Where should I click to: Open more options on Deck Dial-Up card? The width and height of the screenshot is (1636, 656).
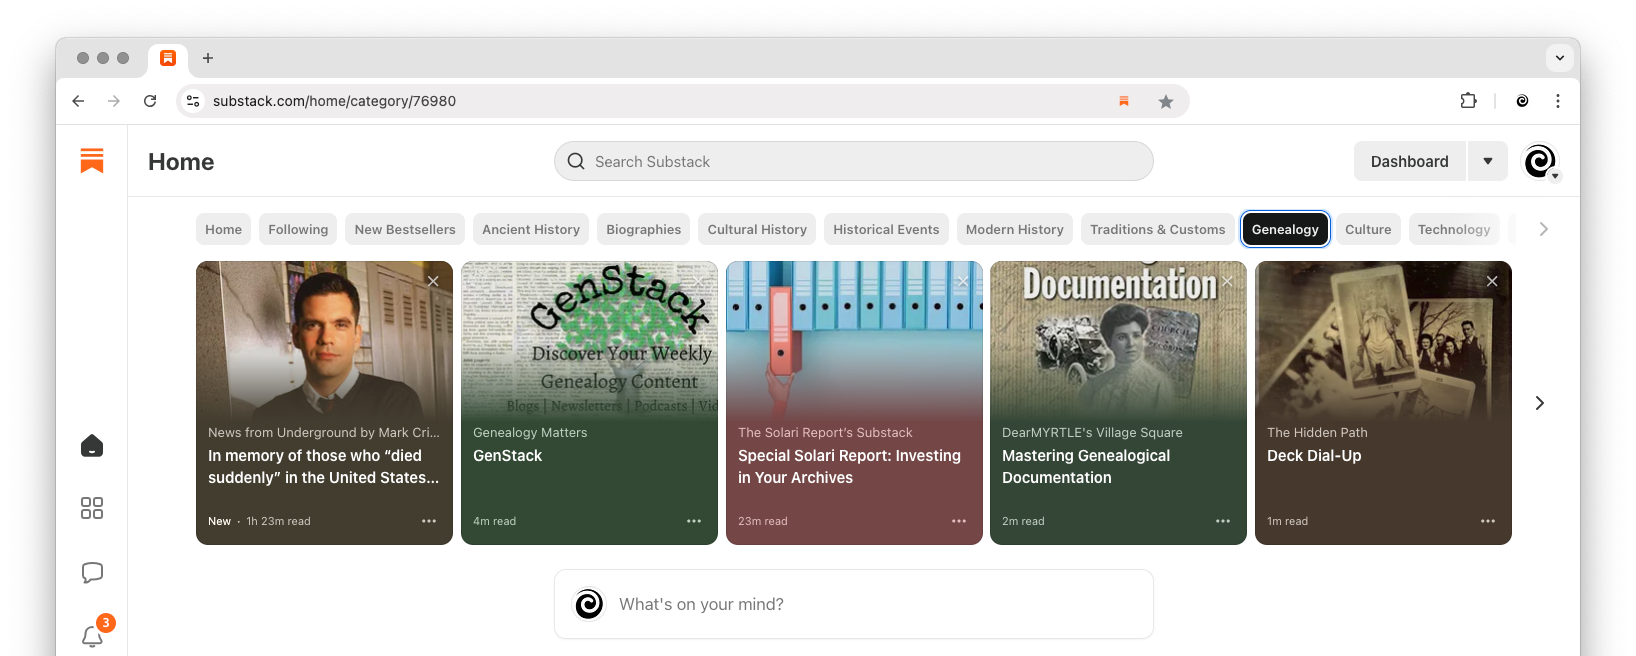(x=1488, y=521)
